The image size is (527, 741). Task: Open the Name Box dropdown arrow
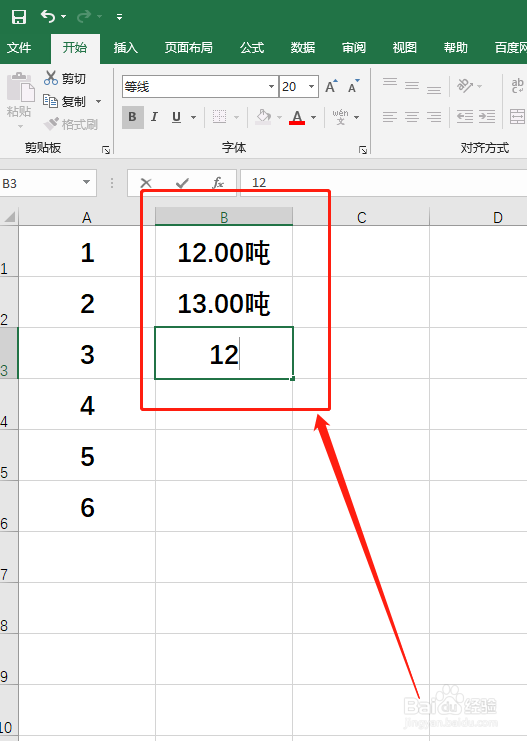point(86,182)
